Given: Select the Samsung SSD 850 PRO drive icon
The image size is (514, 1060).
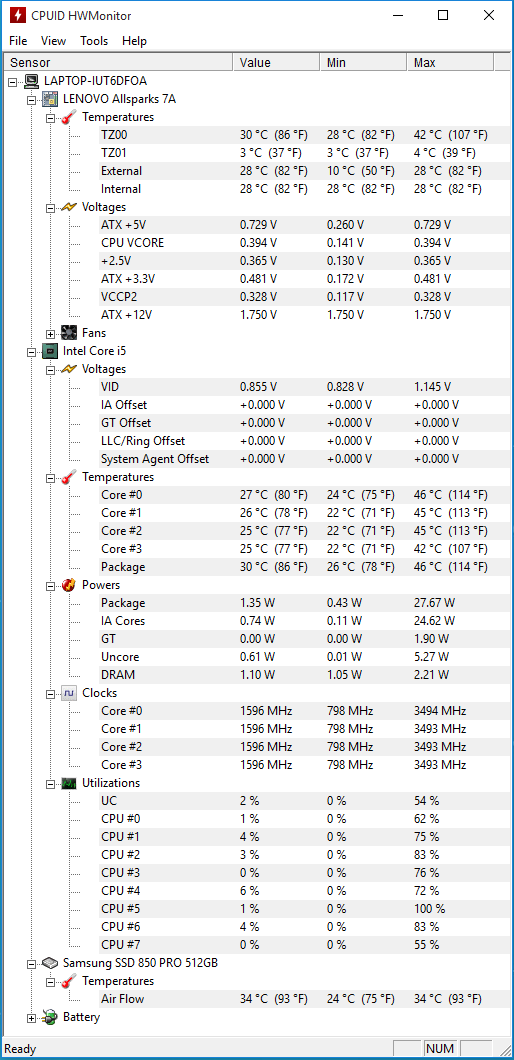Looking at the screenshot, I should [x=49, y=963].
